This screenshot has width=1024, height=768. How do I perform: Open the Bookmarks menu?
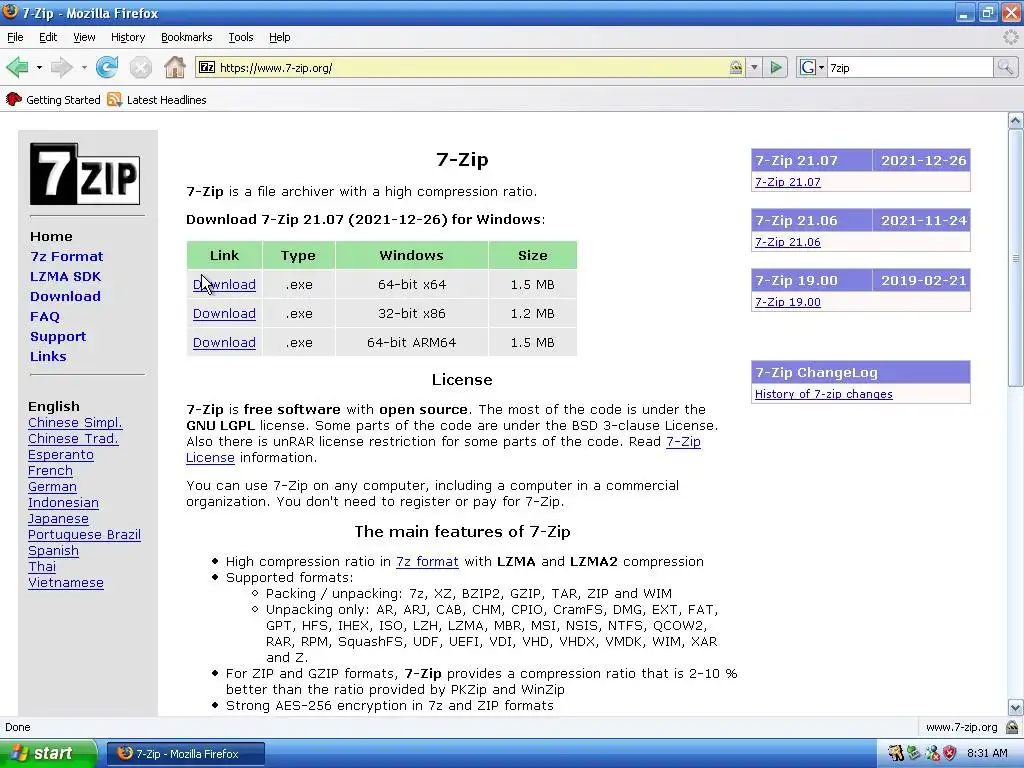click(x=187, y=37)
